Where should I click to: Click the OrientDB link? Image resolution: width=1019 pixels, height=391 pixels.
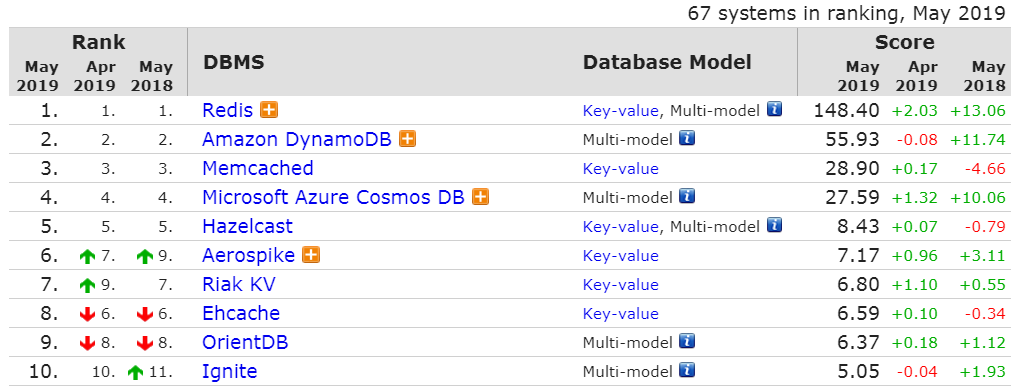245,342
